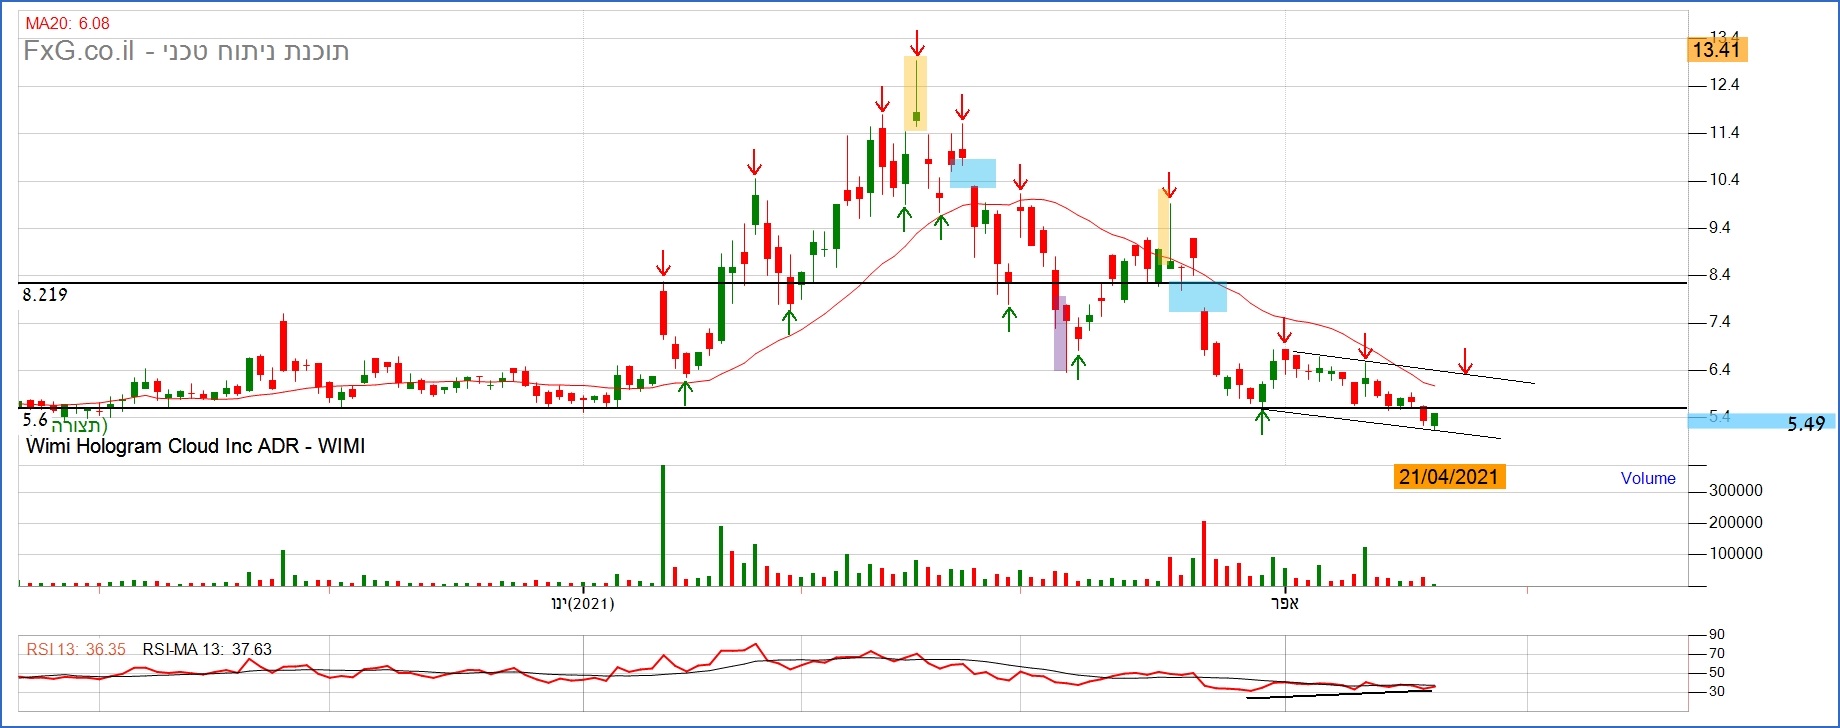
Task: Click the 10.4 price axis value
Action: coord(1724,180)
